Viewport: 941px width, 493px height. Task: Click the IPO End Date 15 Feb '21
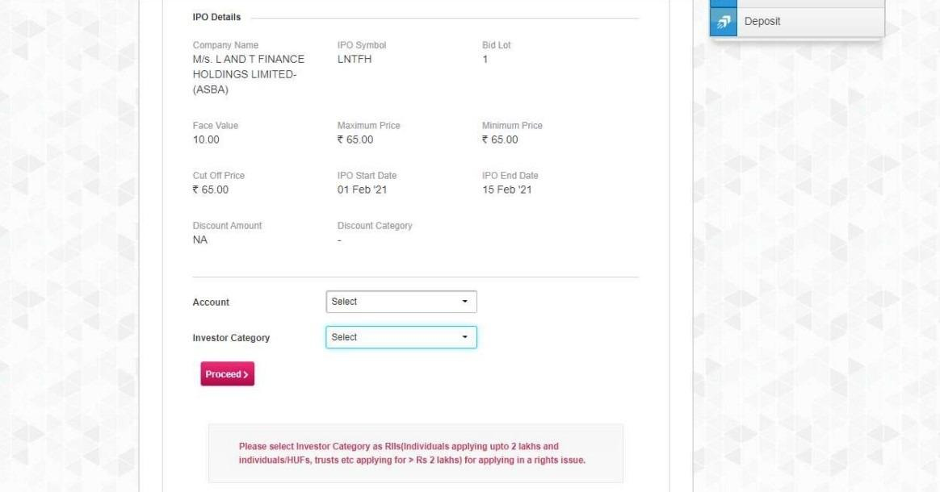pos(507,190)
